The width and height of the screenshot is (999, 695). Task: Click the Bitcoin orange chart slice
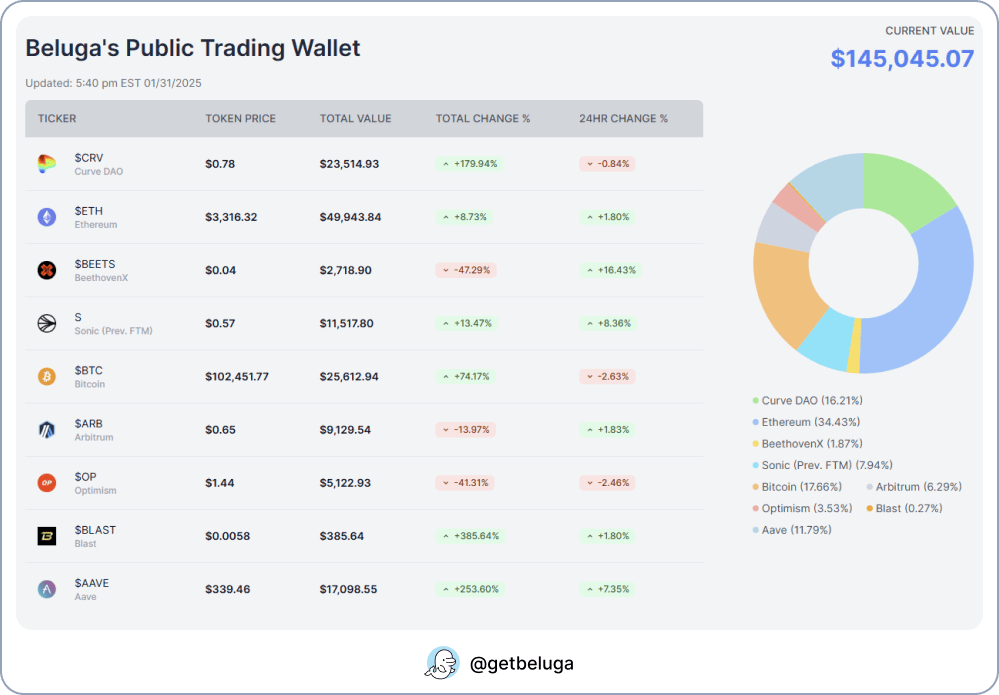pos(784,290)
